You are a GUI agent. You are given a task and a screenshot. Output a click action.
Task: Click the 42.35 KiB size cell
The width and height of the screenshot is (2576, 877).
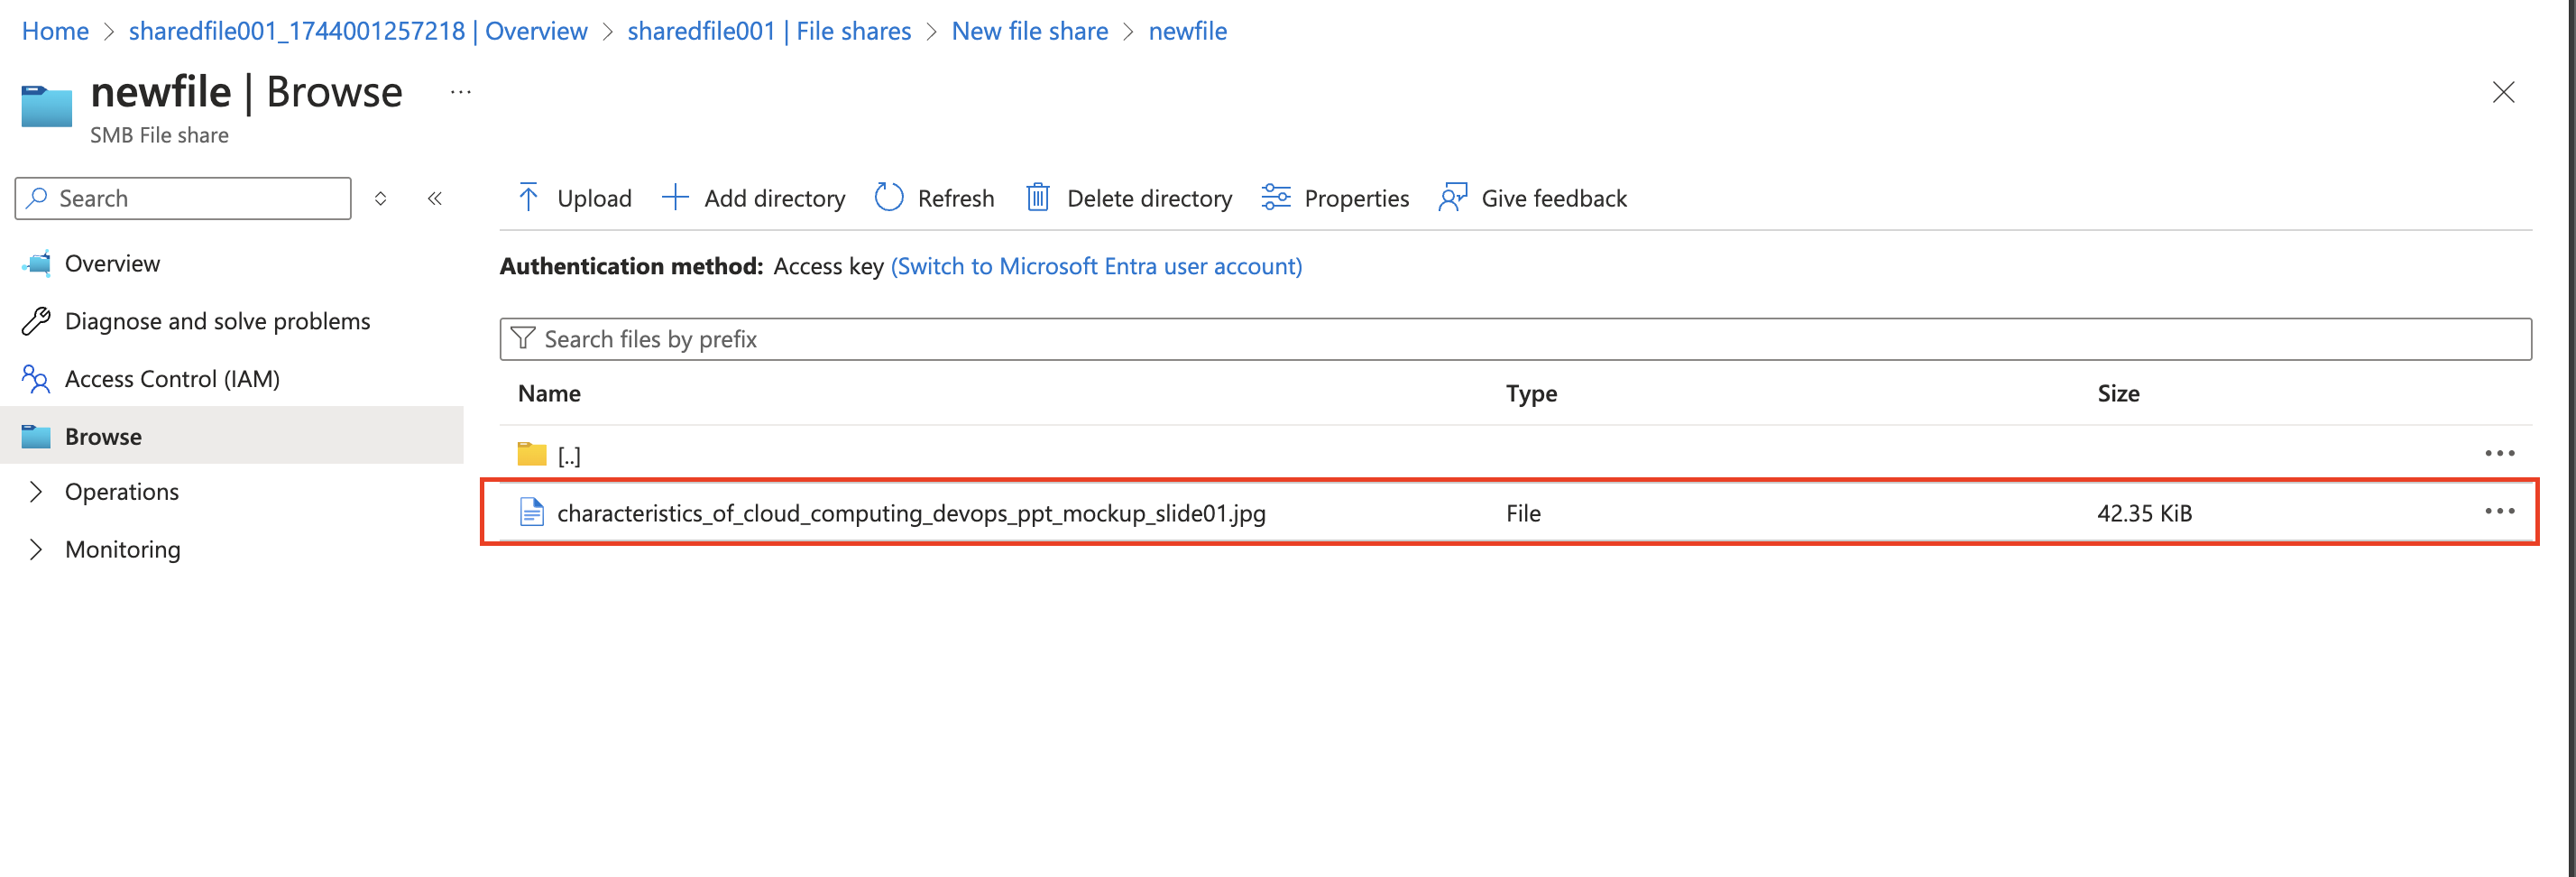pos(2144,513)
